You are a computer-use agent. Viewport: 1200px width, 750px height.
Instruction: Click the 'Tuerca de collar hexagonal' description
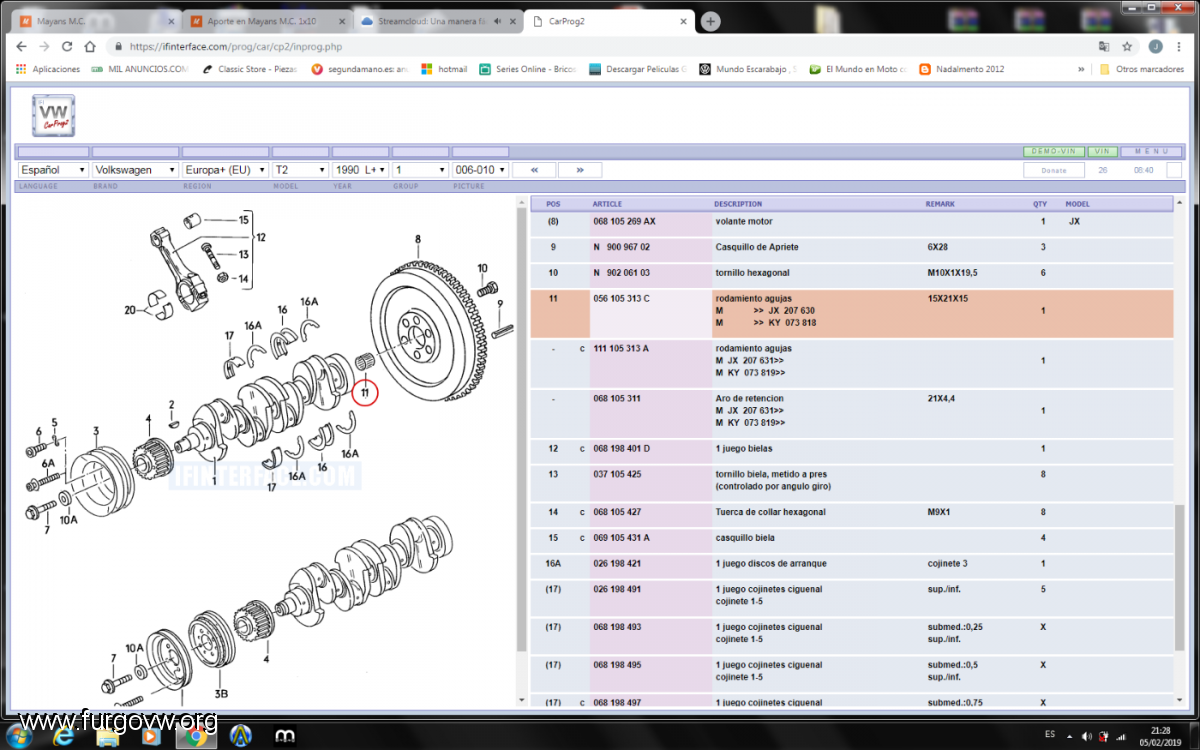pyautogui.click(x=770, y=512)
